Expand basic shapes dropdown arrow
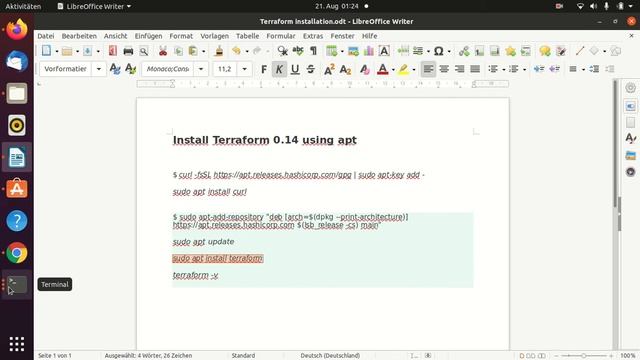Viewport: 640px width, 360px height. (604, 51)
